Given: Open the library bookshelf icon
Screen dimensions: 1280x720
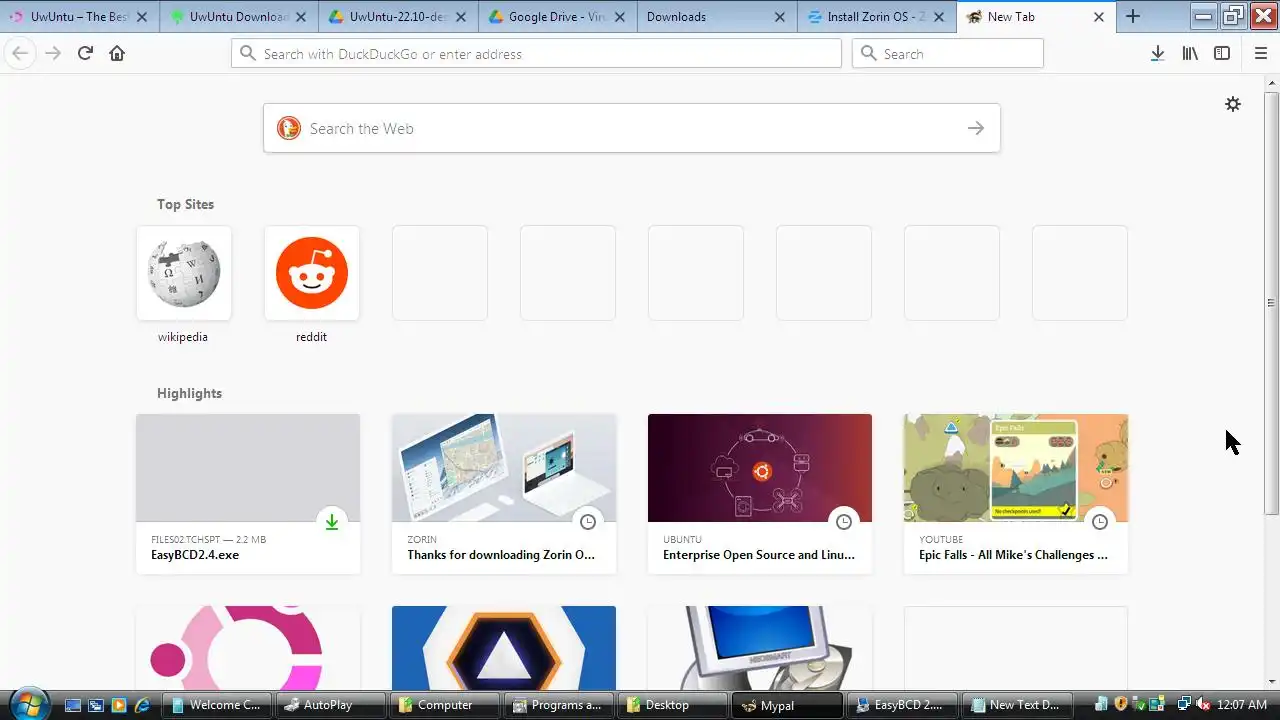Looking at the screenshot, I should coord(1190,53).
